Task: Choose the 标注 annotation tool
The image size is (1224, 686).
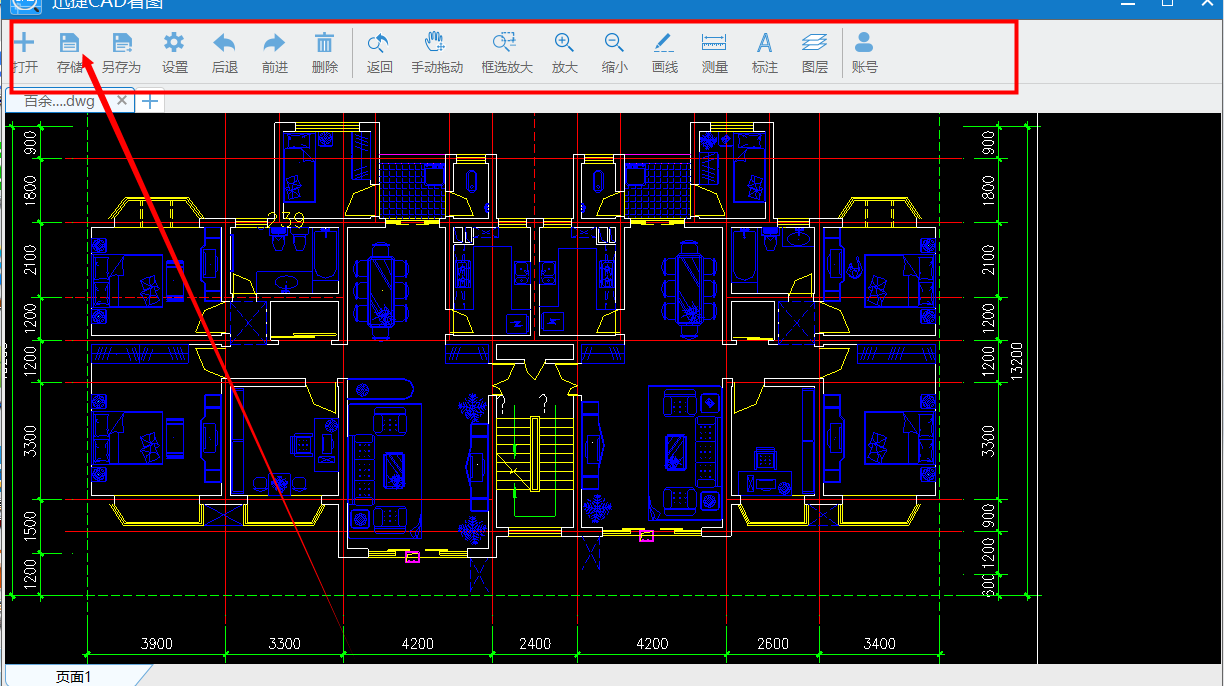Action: [x=764, y=53]
